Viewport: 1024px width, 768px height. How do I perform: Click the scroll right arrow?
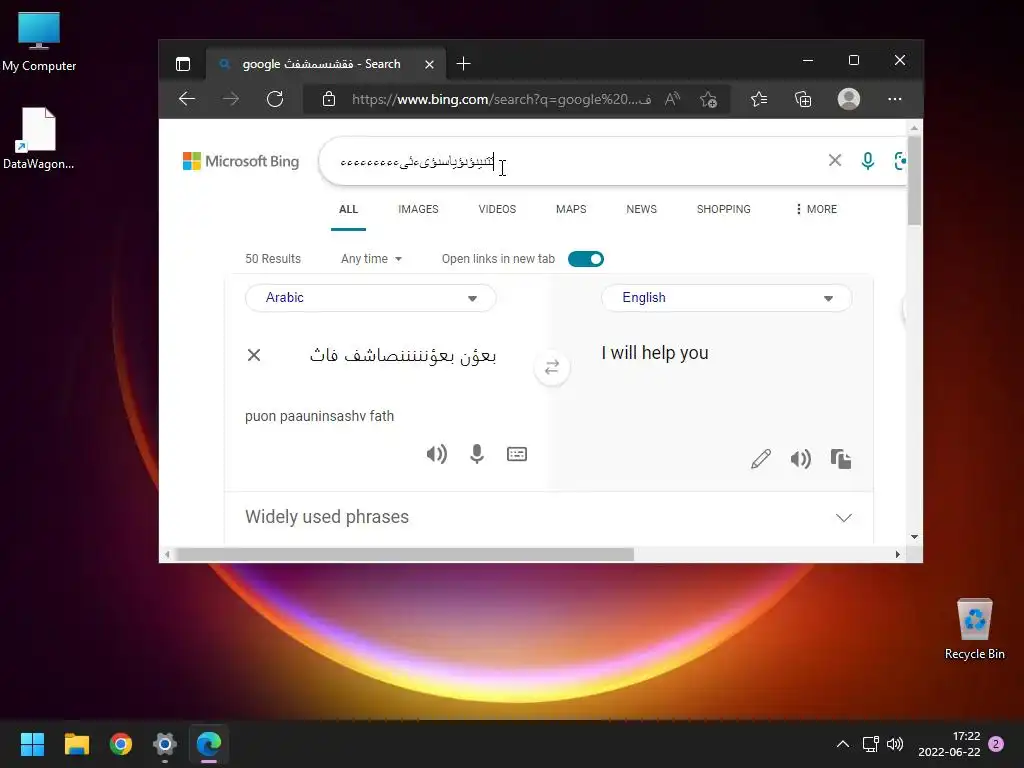click(x=897, y=554)
